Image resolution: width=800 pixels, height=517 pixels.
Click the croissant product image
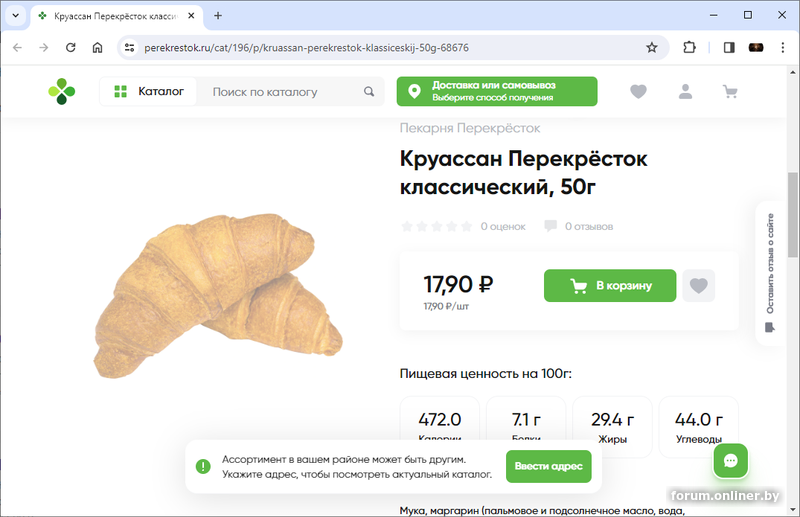(x=218, y=295)
